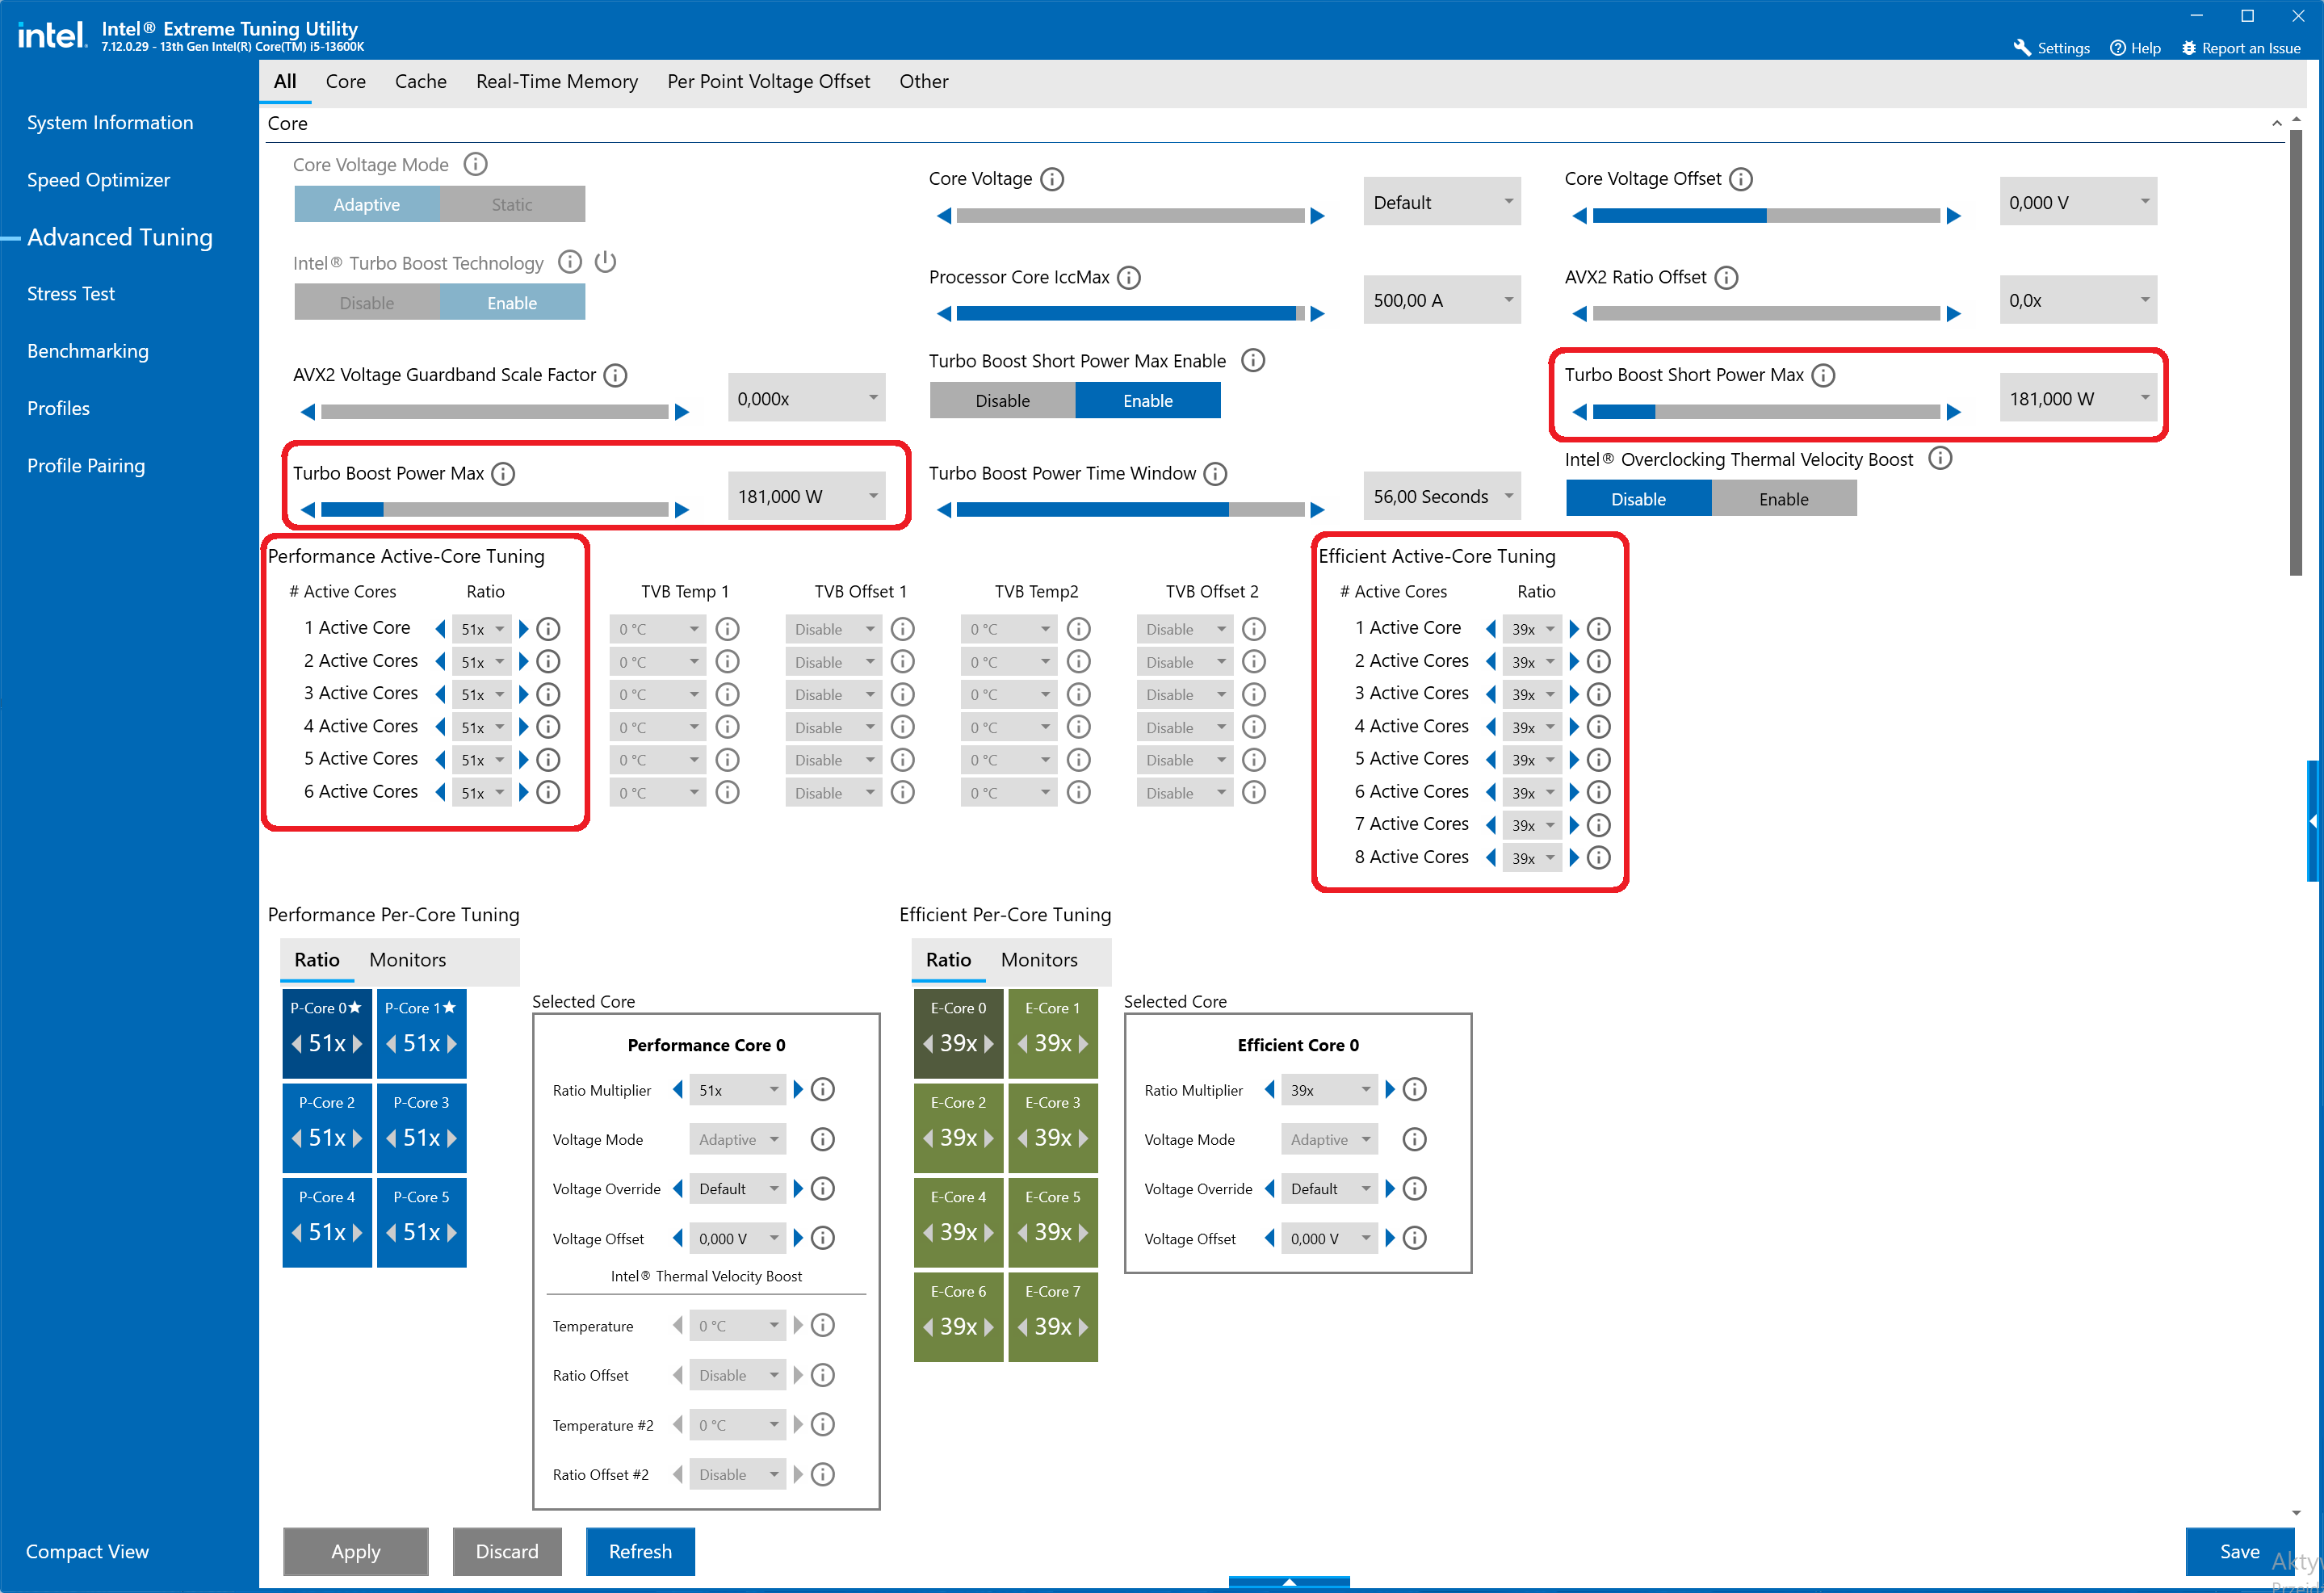Click info icon beside Turbo Boost Power Max

pyautogui.click(x=504, y=474)
